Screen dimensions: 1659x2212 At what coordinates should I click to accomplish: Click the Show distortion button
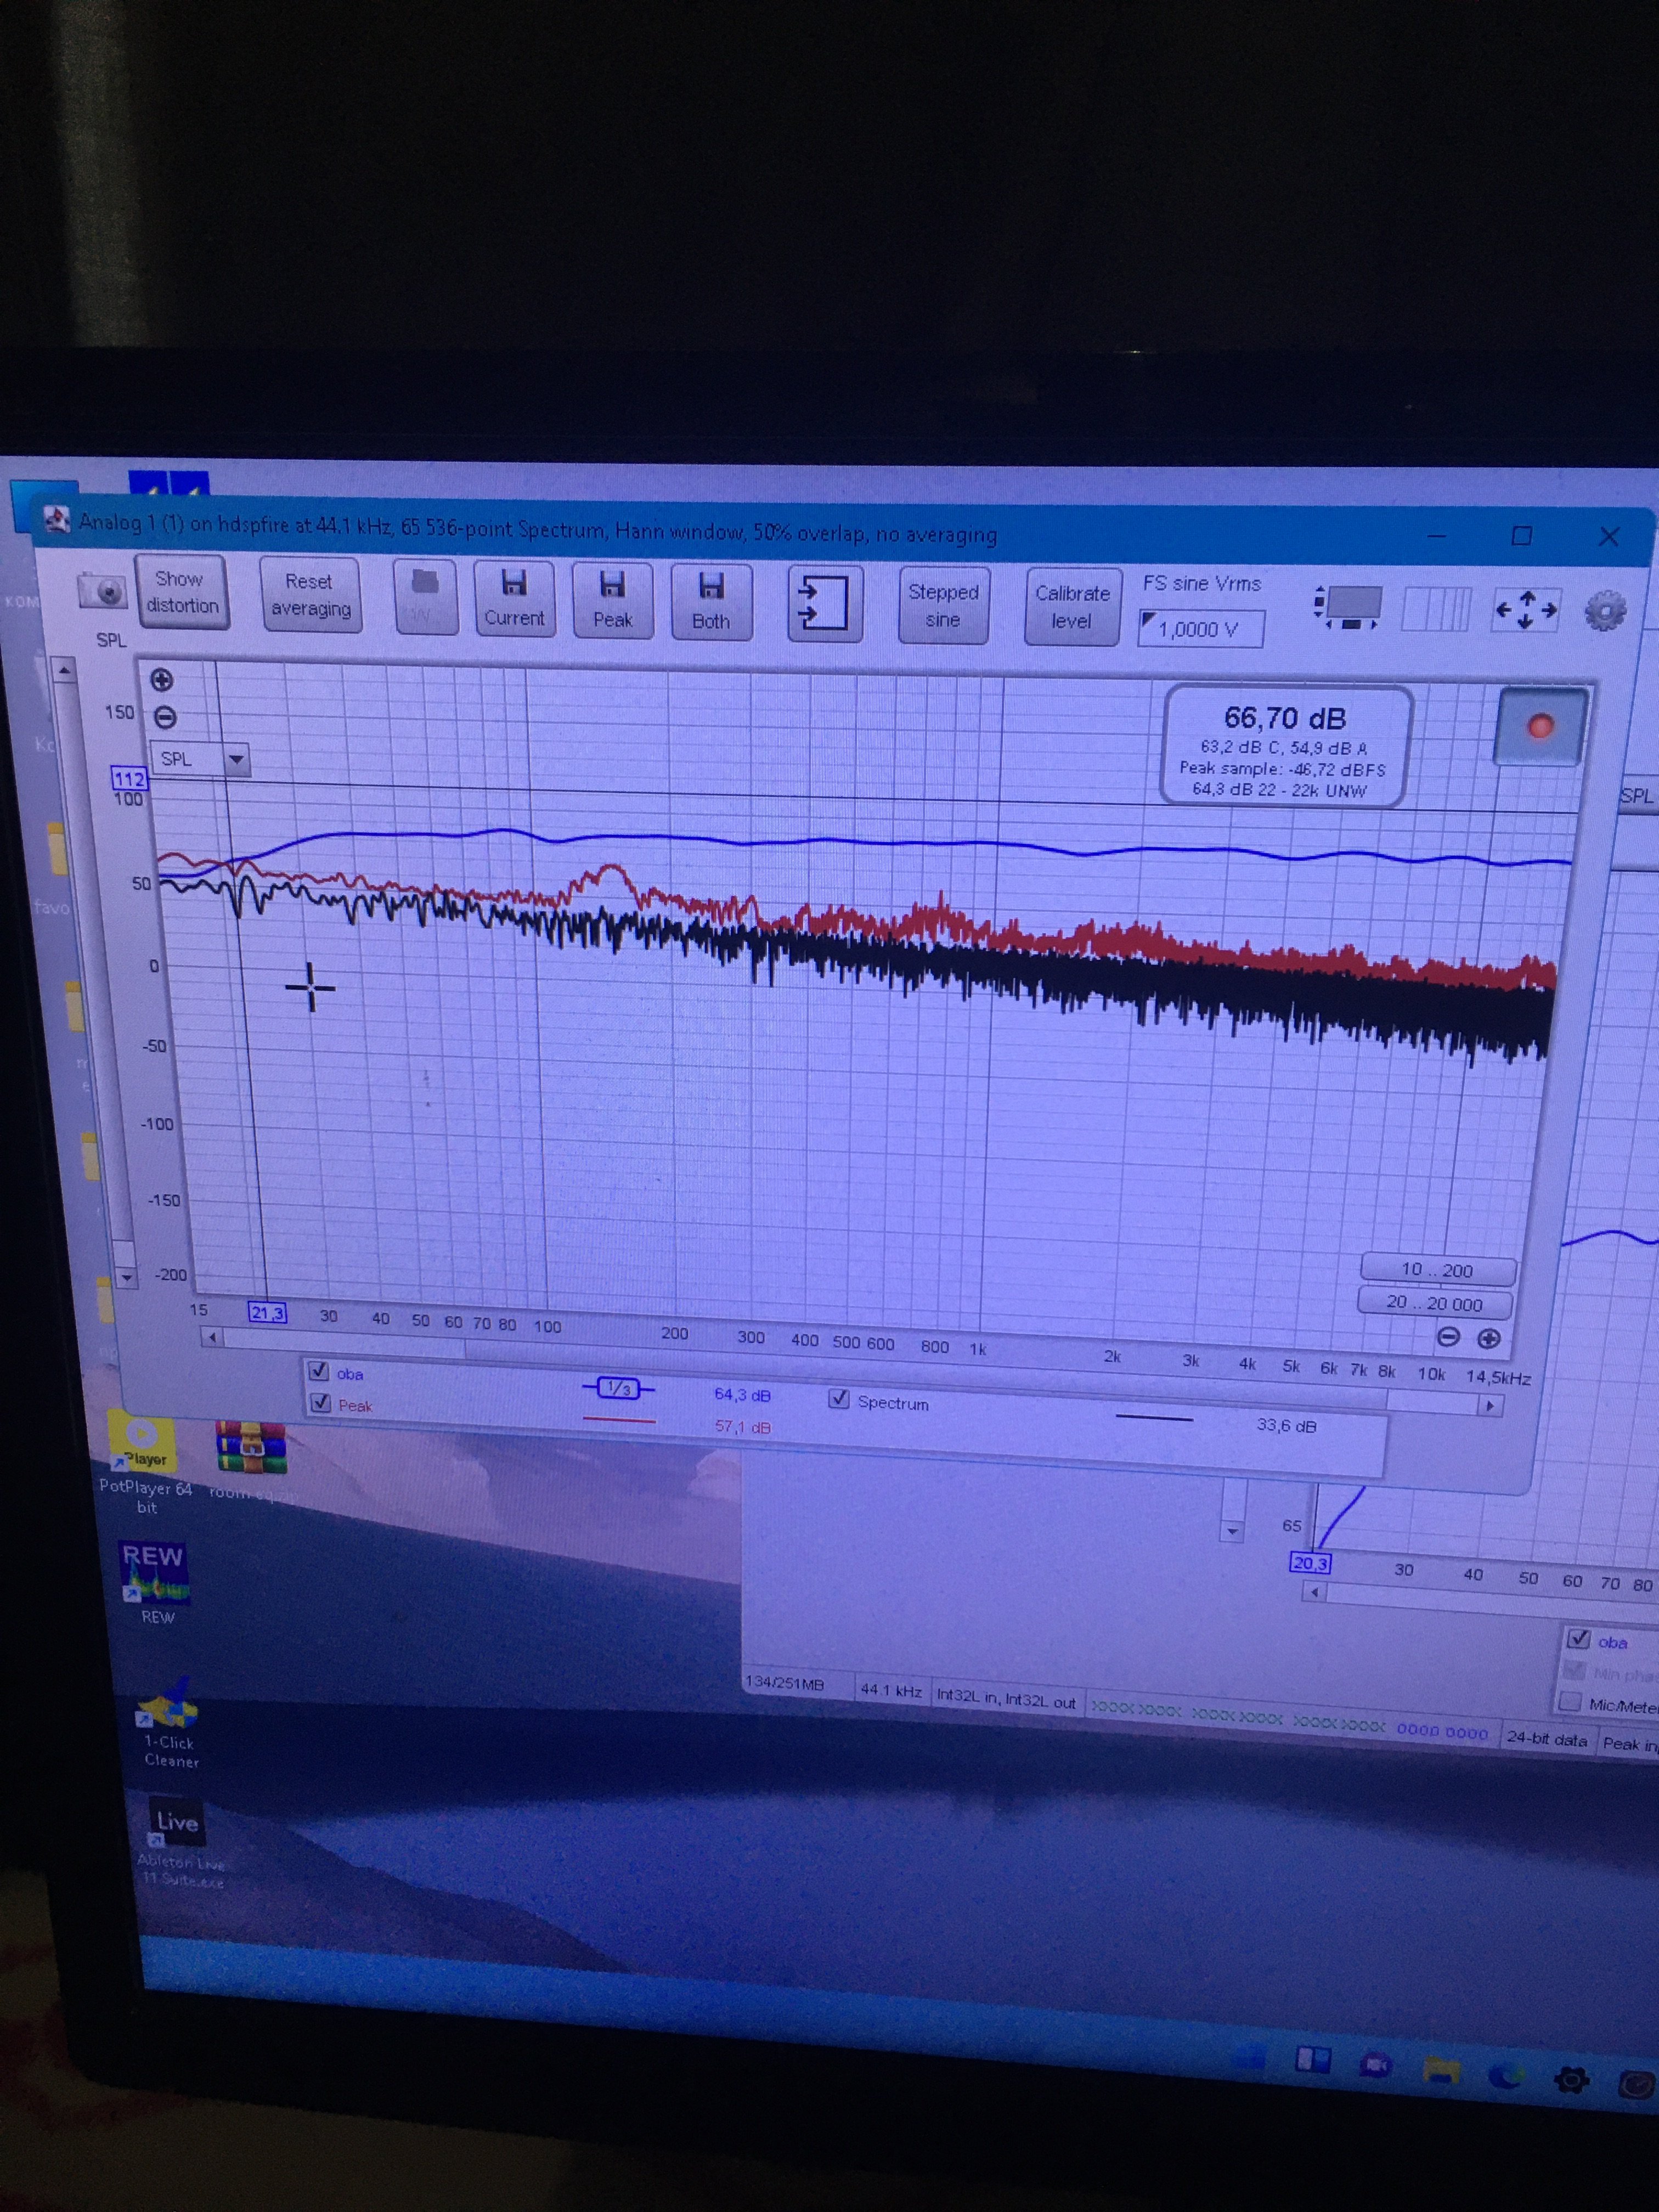[x=182, y=592]
